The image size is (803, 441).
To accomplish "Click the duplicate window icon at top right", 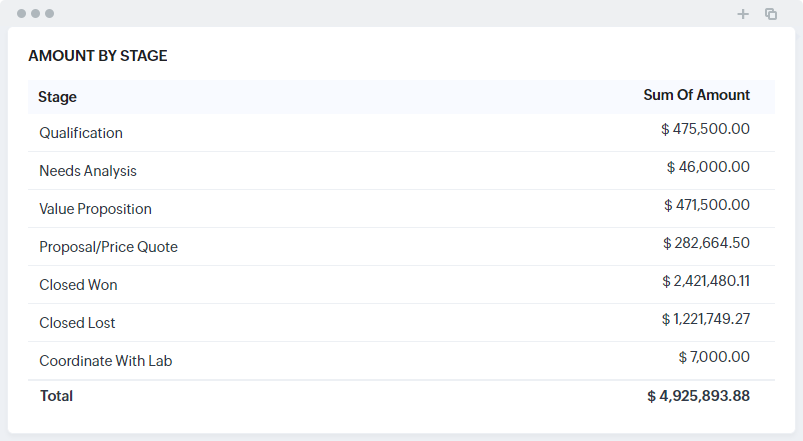I will 771,14.
